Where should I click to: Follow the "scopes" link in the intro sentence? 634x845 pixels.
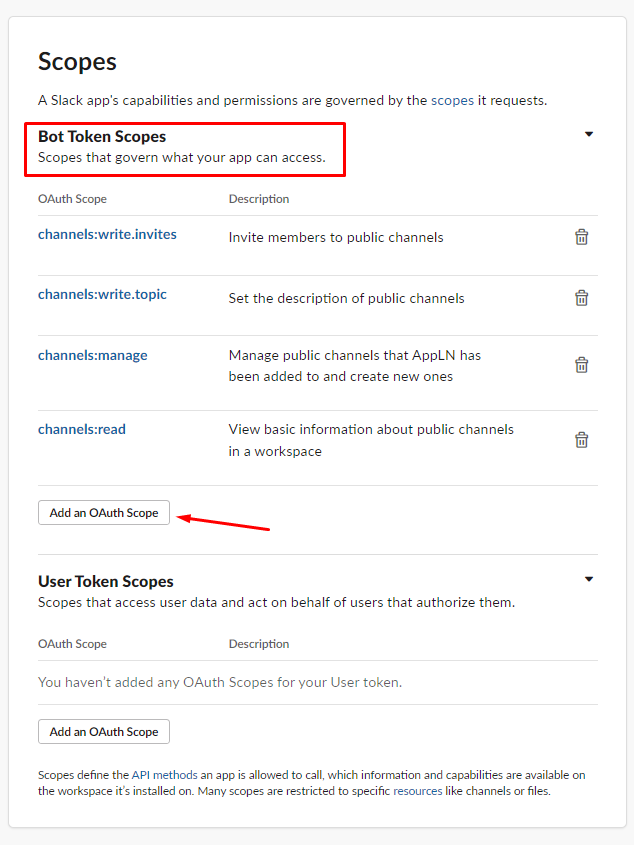click(453, 101)
